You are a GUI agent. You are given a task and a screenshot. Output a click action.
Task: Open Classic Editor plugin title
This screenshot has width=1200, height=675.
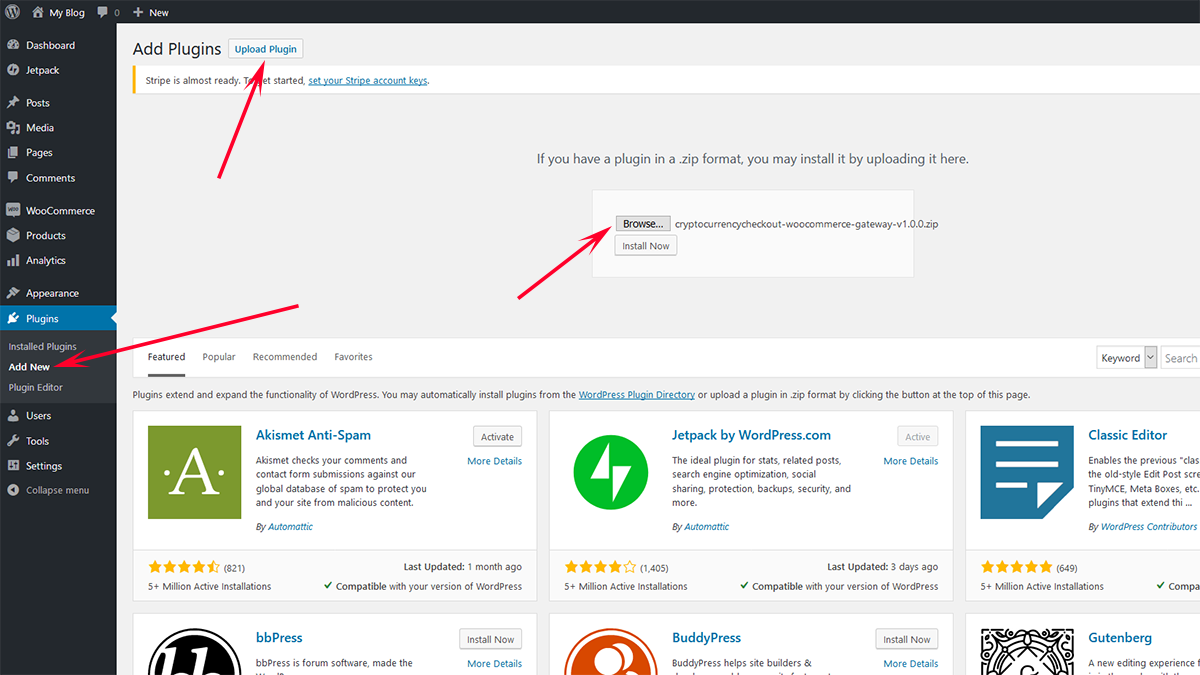coord(1128,435)
